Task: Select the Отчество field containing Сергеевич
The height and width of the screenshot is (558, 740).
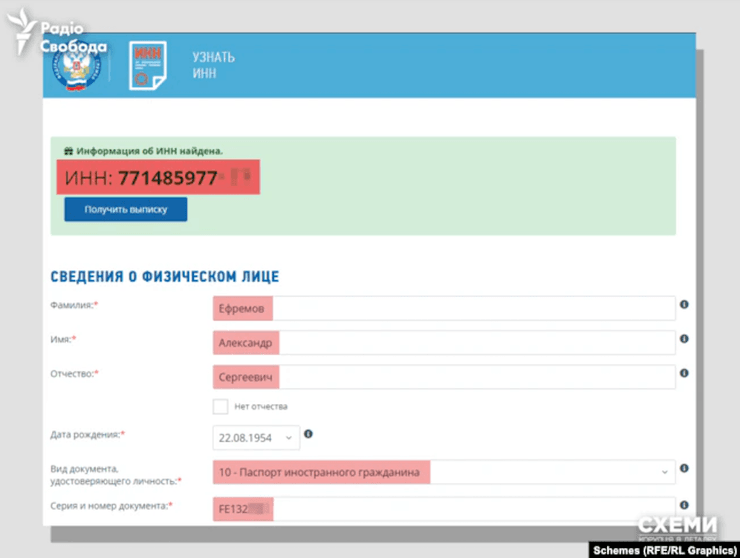Action: point(443,377)
